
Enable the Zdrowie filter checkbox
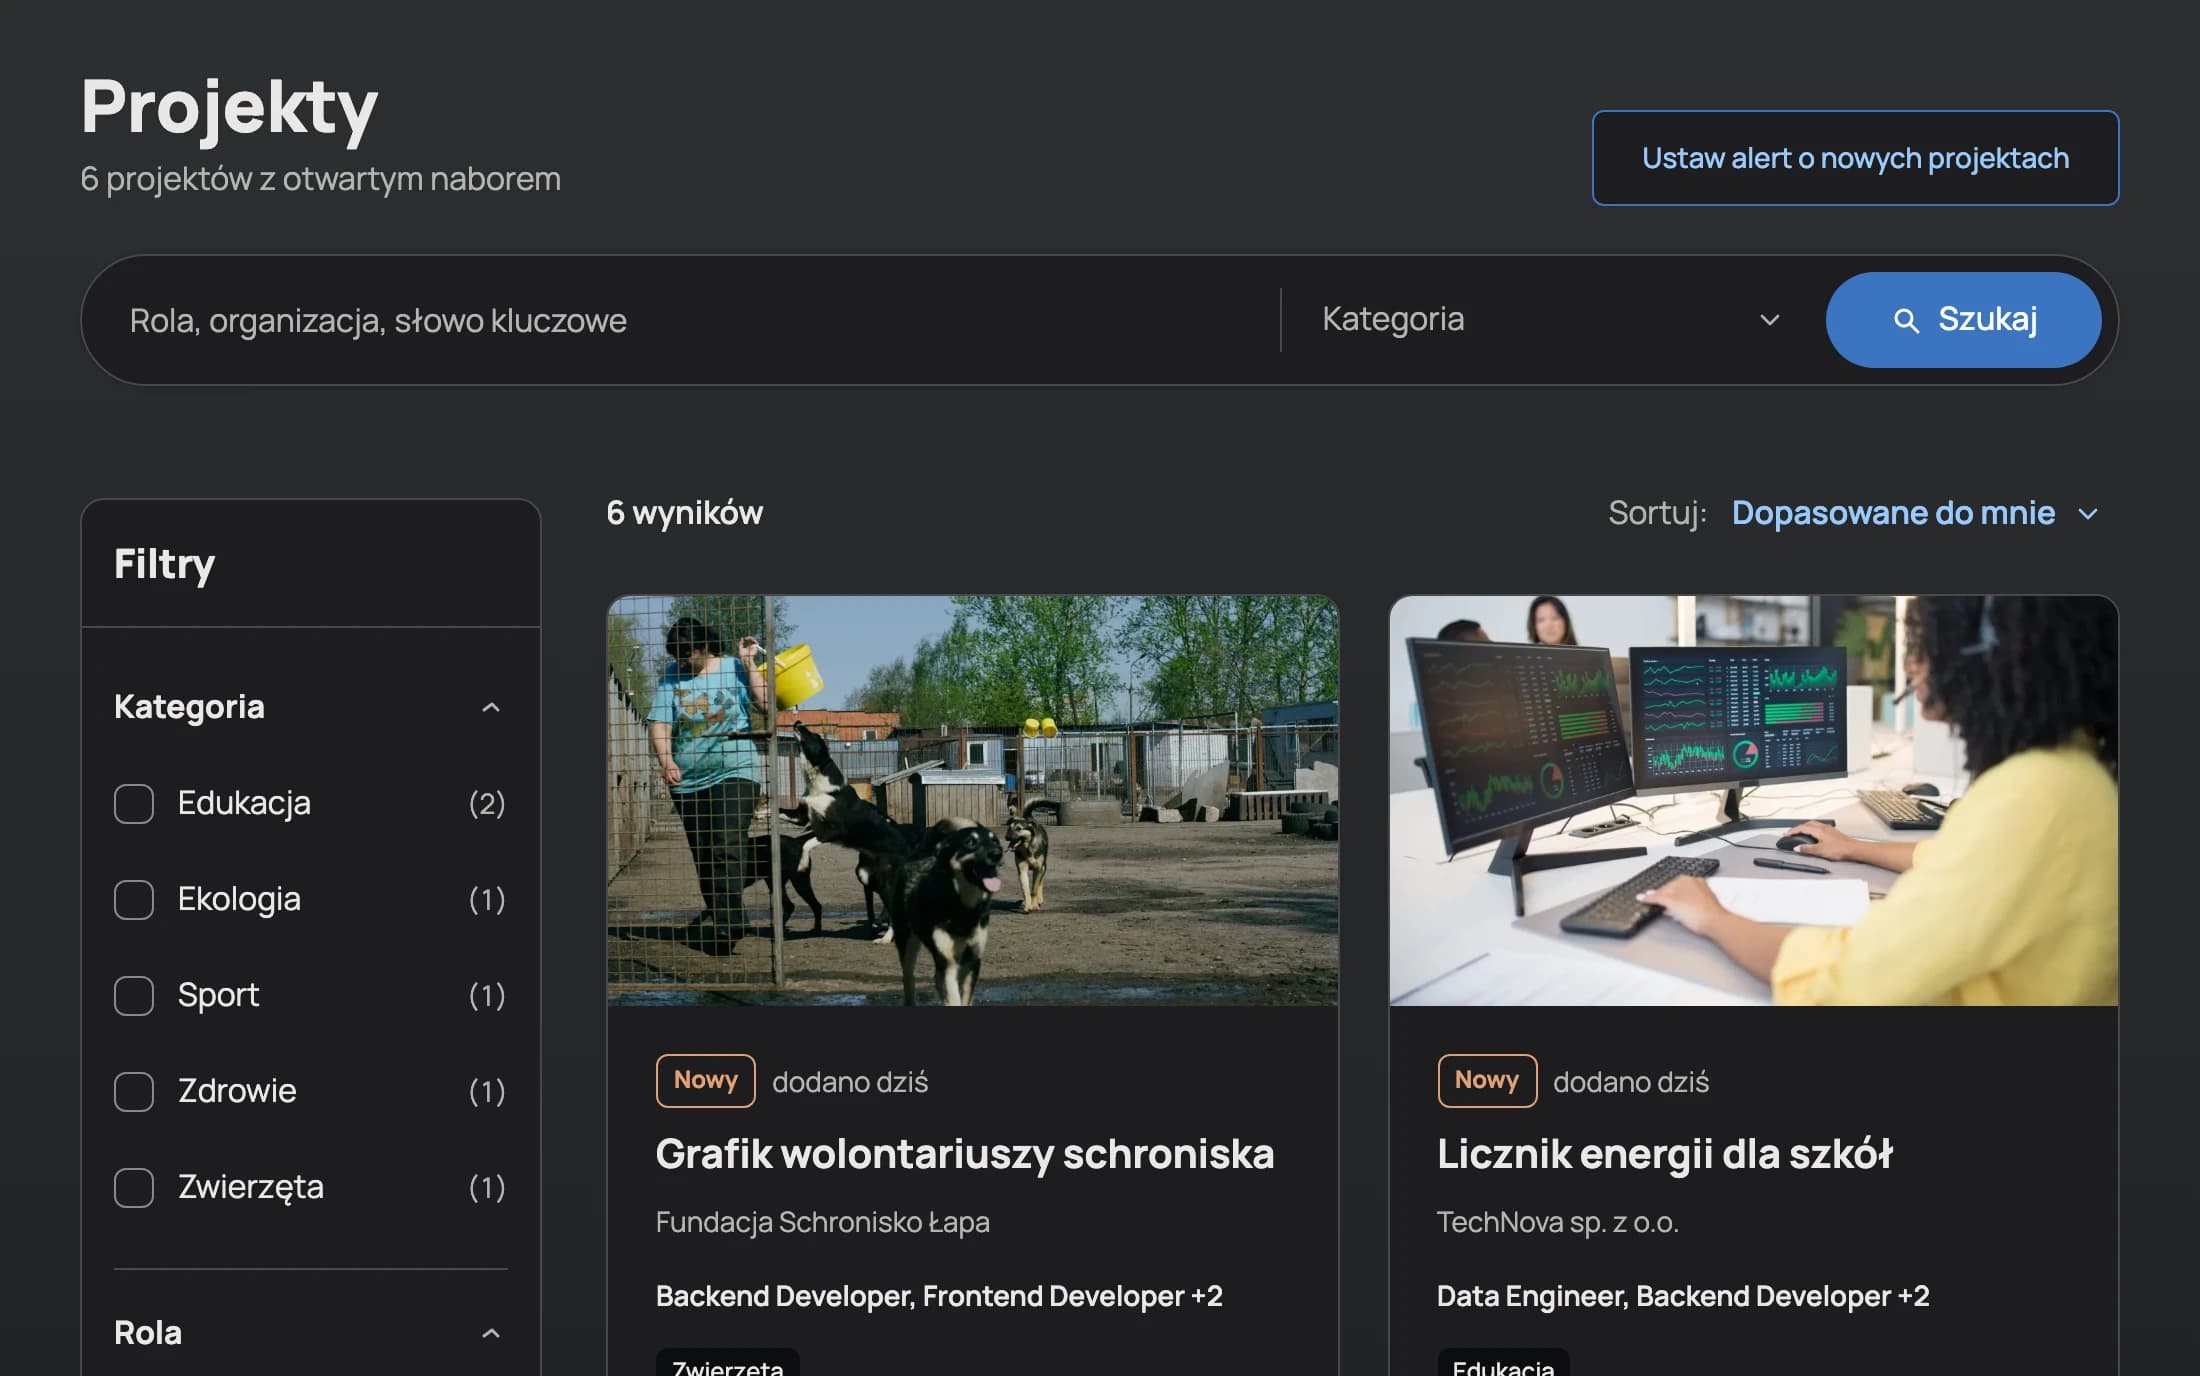134,1092
